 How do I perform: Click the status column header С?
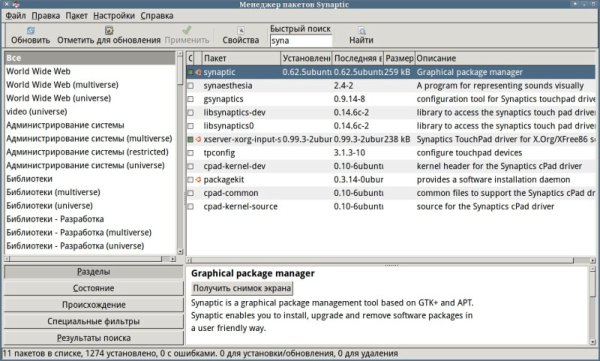click(191, 58)
